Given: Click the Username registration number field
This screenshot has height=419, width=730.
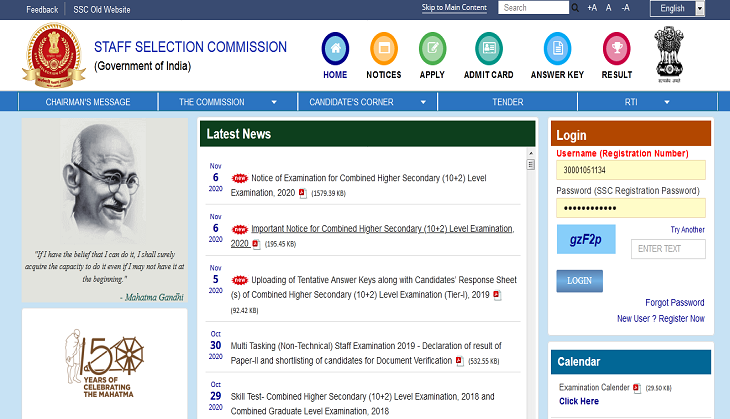Looking at the screenshot, I should coord(631,170).
